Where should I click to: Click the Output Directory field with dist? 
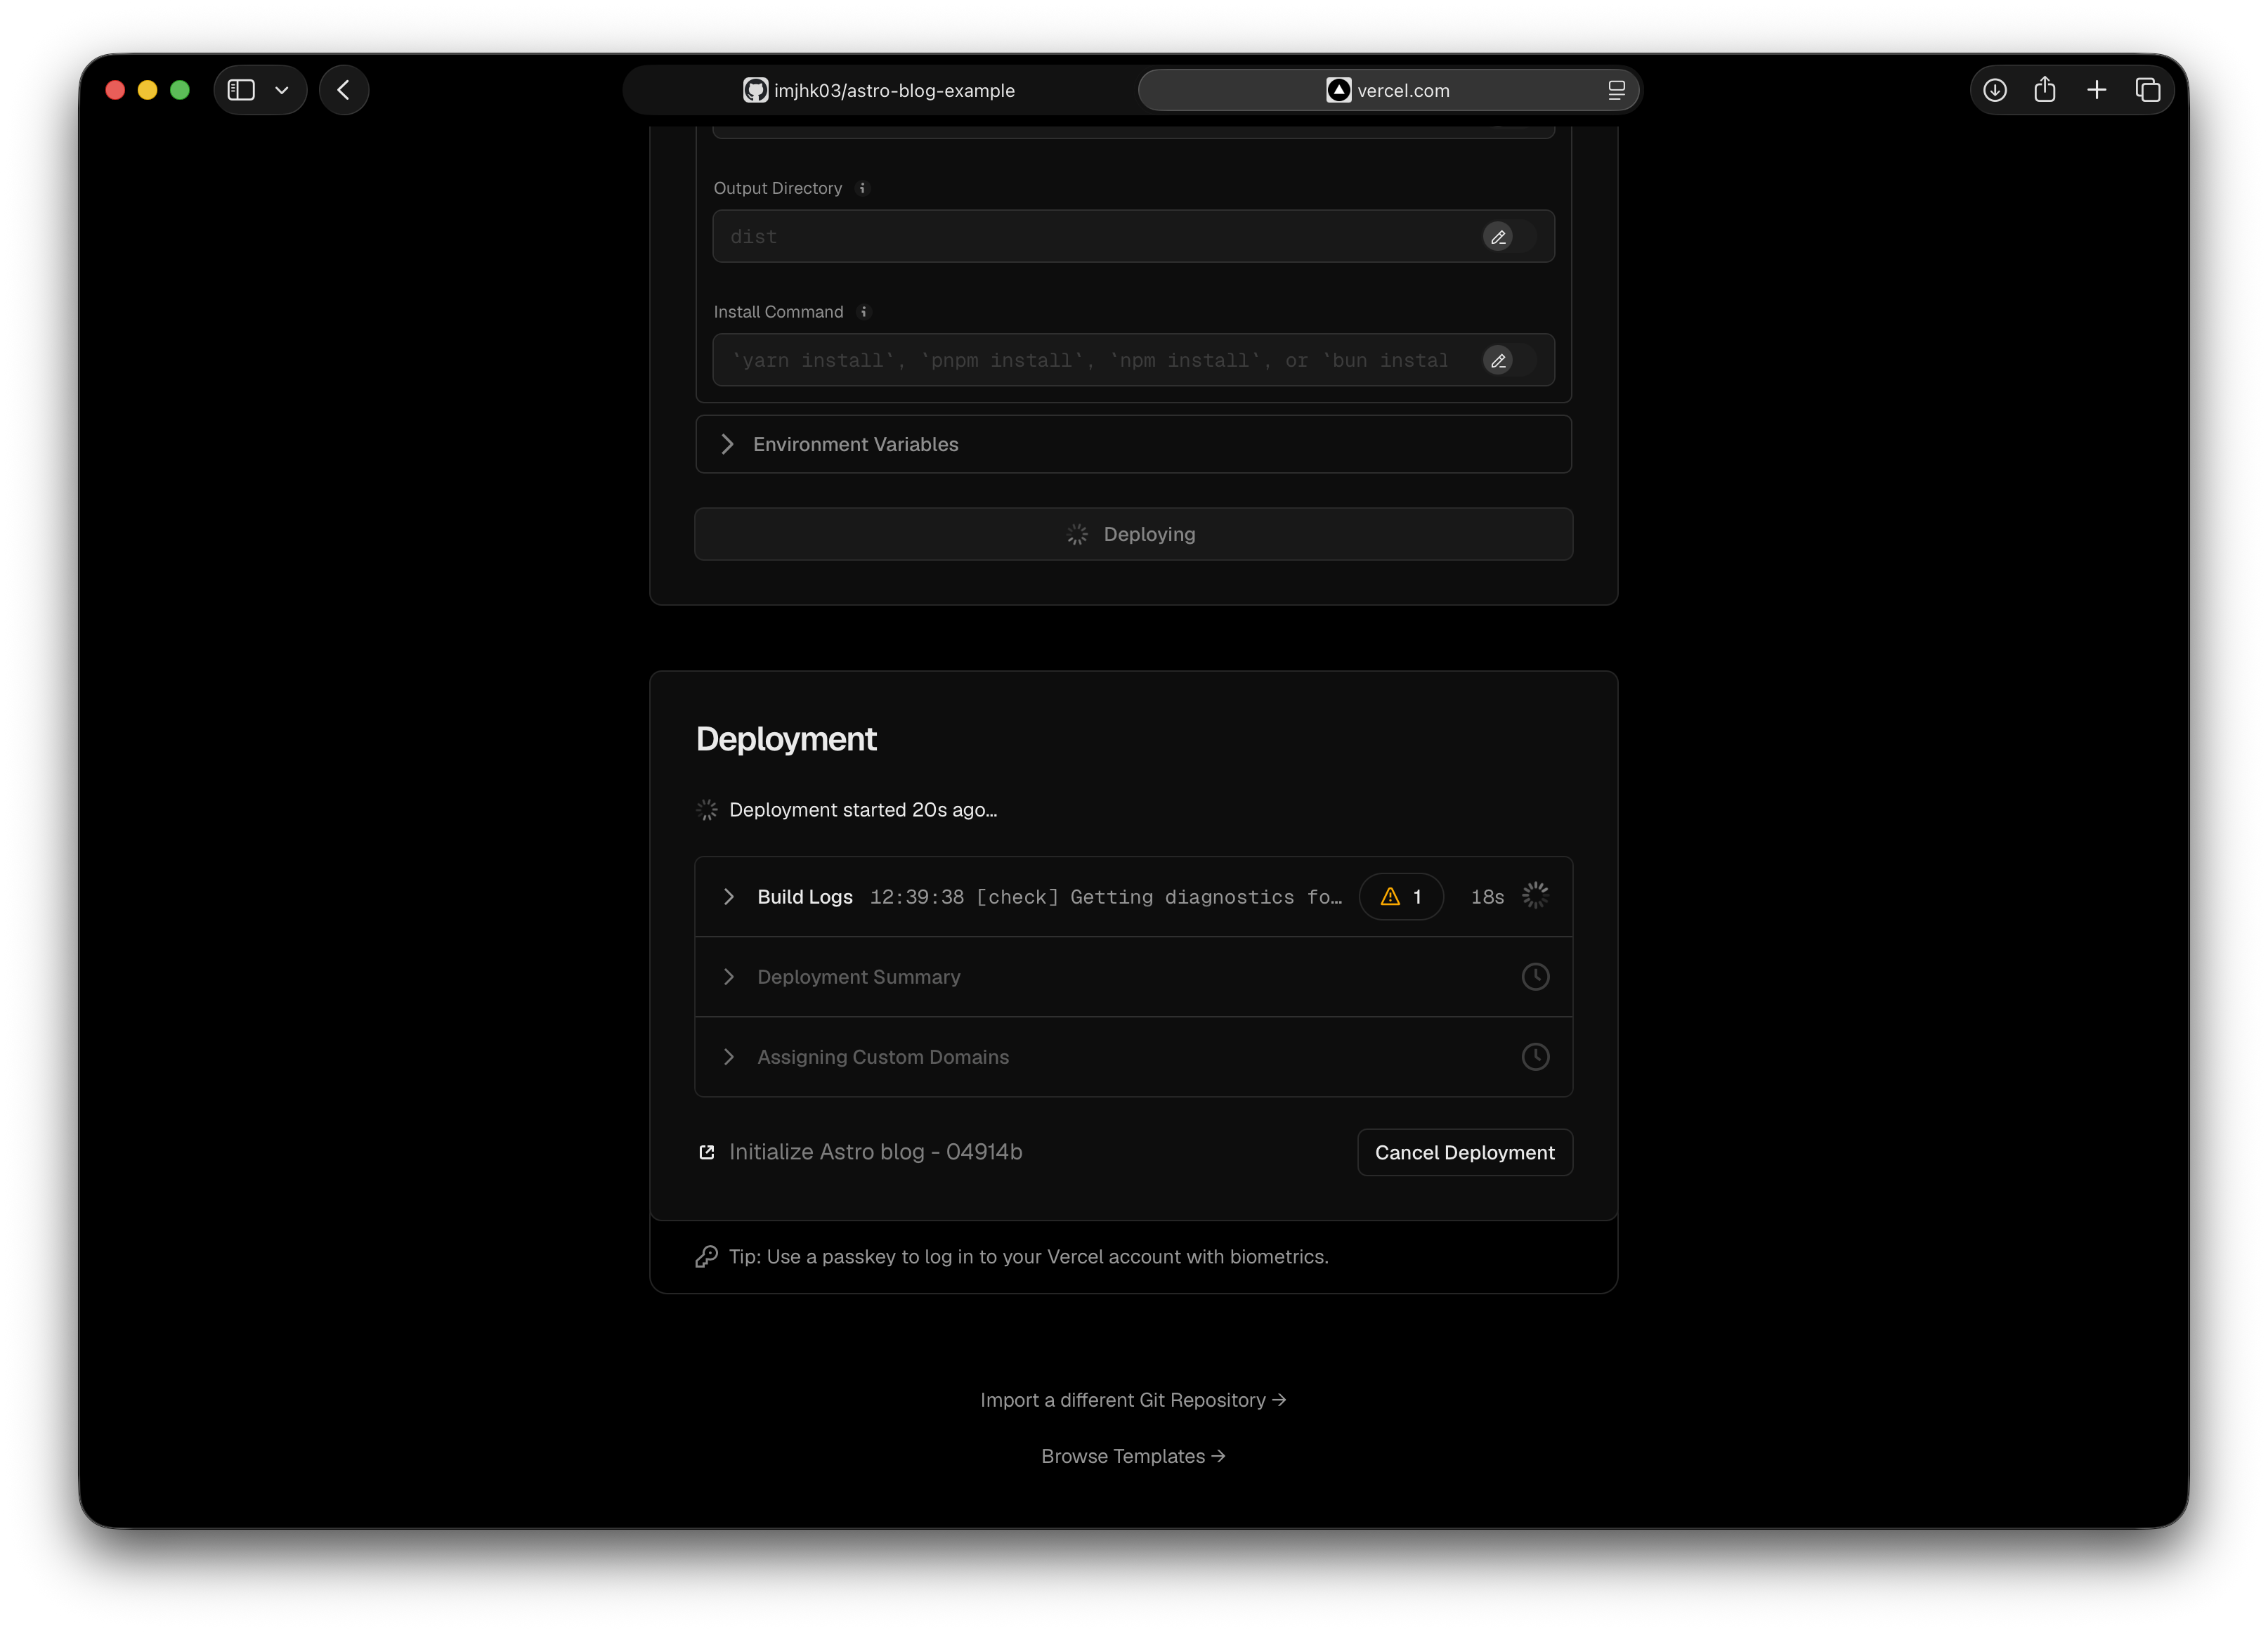click(1133, 236)
